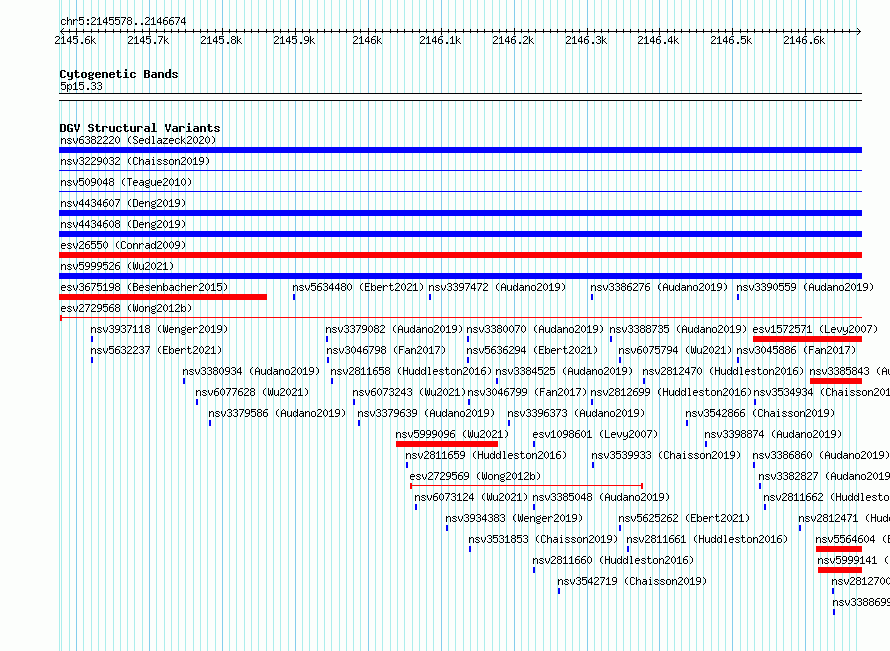890x651 pixels.
Task: Open esv1098601 (Levy2007) variant
Action: tap(595, 434)
